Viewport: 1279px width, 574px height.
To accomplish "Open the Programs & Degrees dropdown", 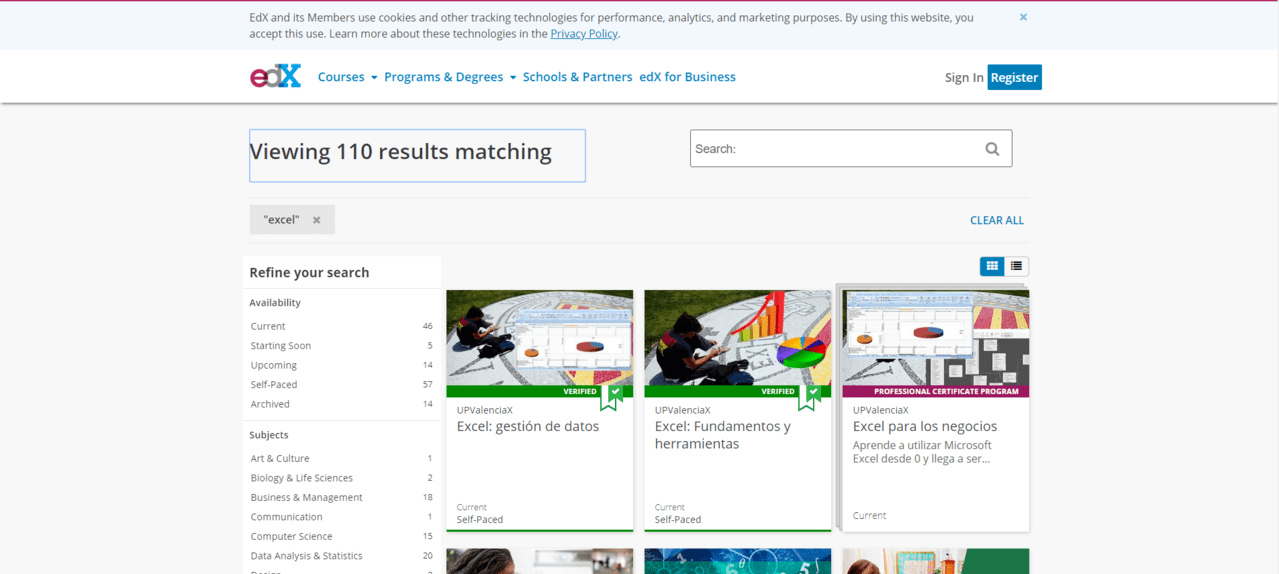I will pos(450,77).
